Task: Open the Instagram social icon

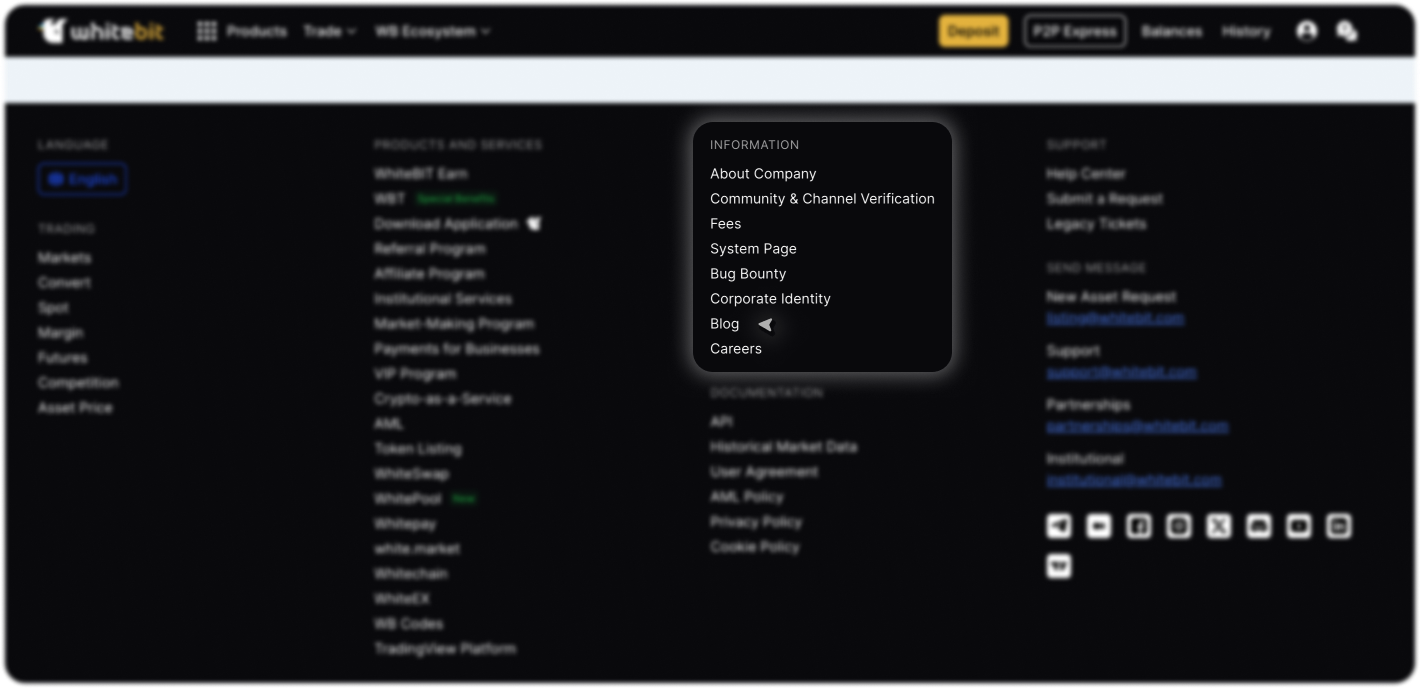Action: 1179,526
